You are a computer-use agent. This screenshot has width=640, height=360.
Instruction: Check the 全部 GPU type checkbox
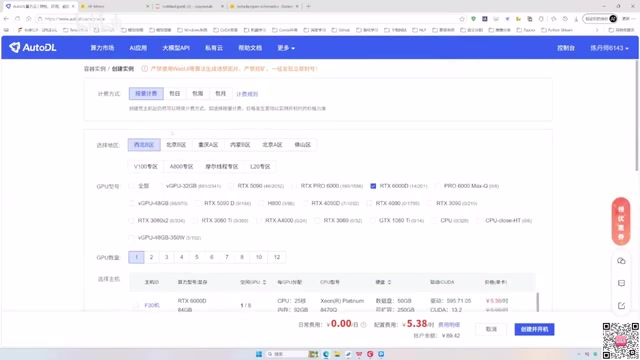click(132, 186)
